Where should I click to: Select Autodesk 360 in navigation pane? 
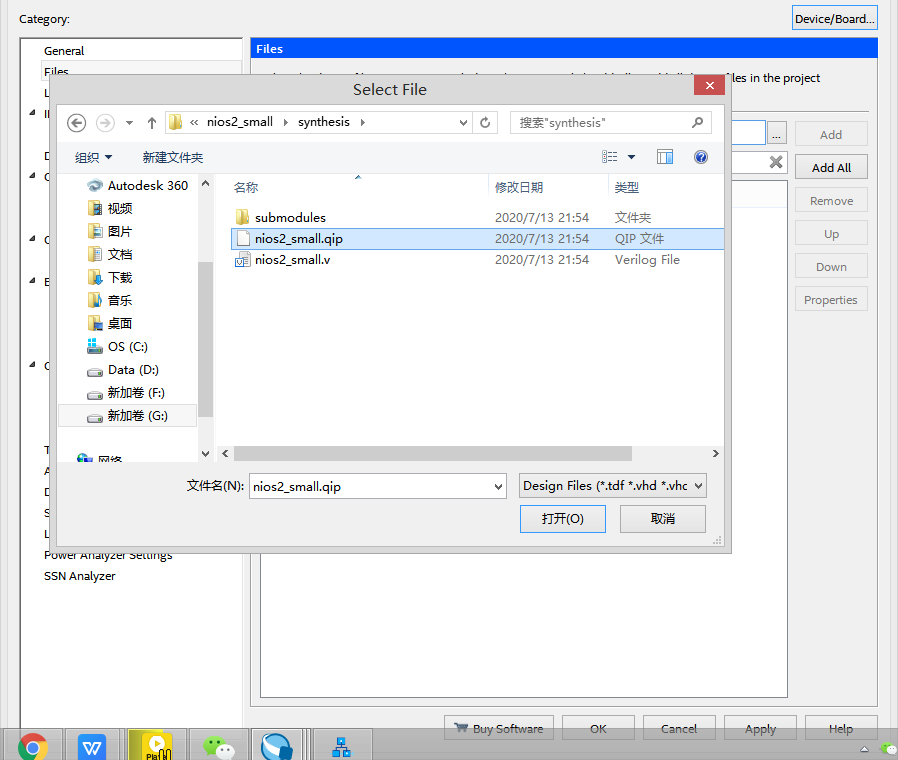(137, 186)
